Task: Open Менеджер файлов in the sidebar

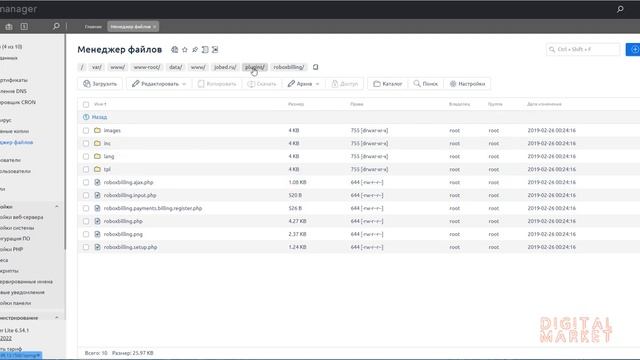Action: (x=16, y=142)
